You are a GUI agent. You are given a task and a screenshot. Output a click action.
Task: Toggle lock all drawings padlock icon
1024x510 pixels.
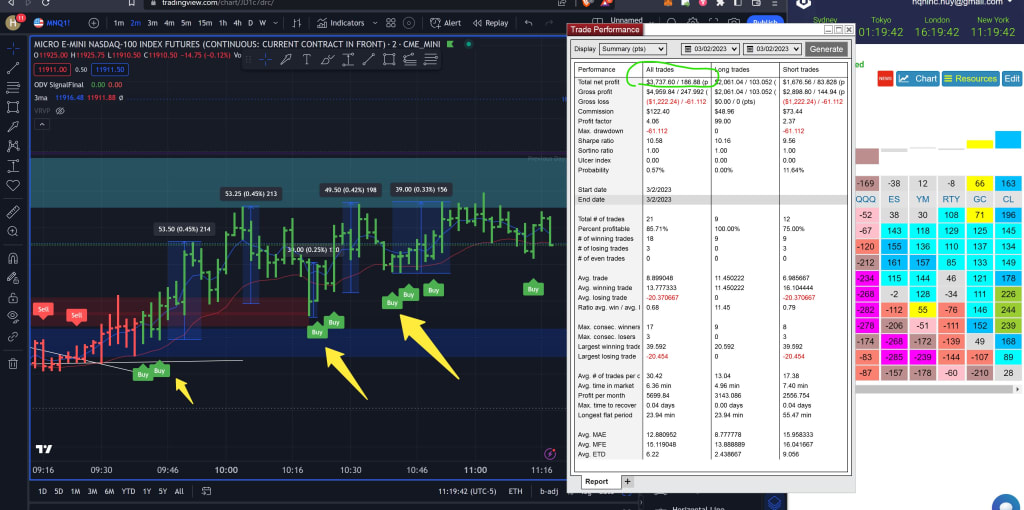[x=13, y=298]
